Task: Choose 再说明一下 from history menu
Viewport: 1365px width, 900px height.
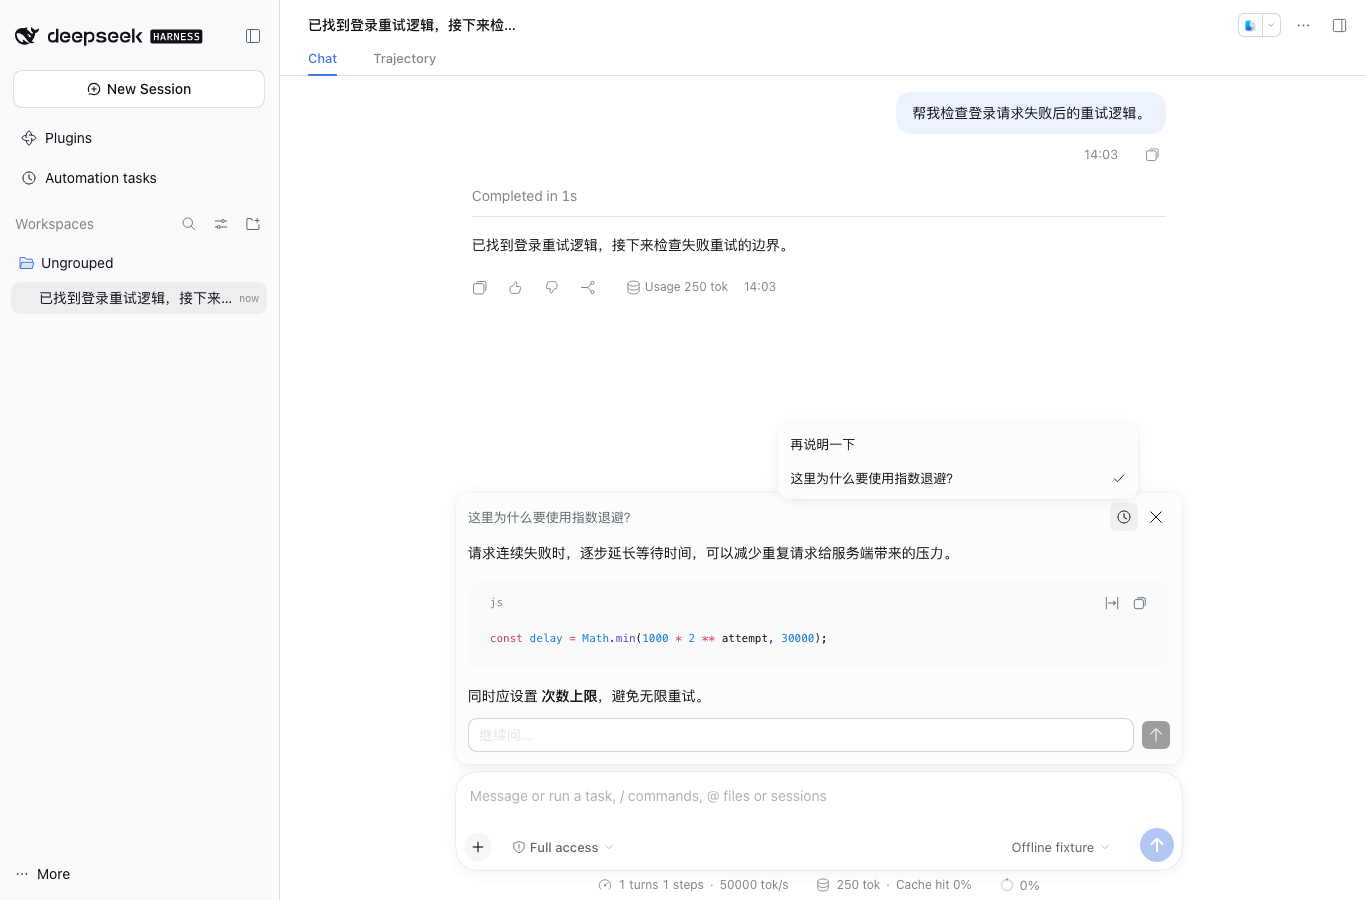Action: coord(958,445)
